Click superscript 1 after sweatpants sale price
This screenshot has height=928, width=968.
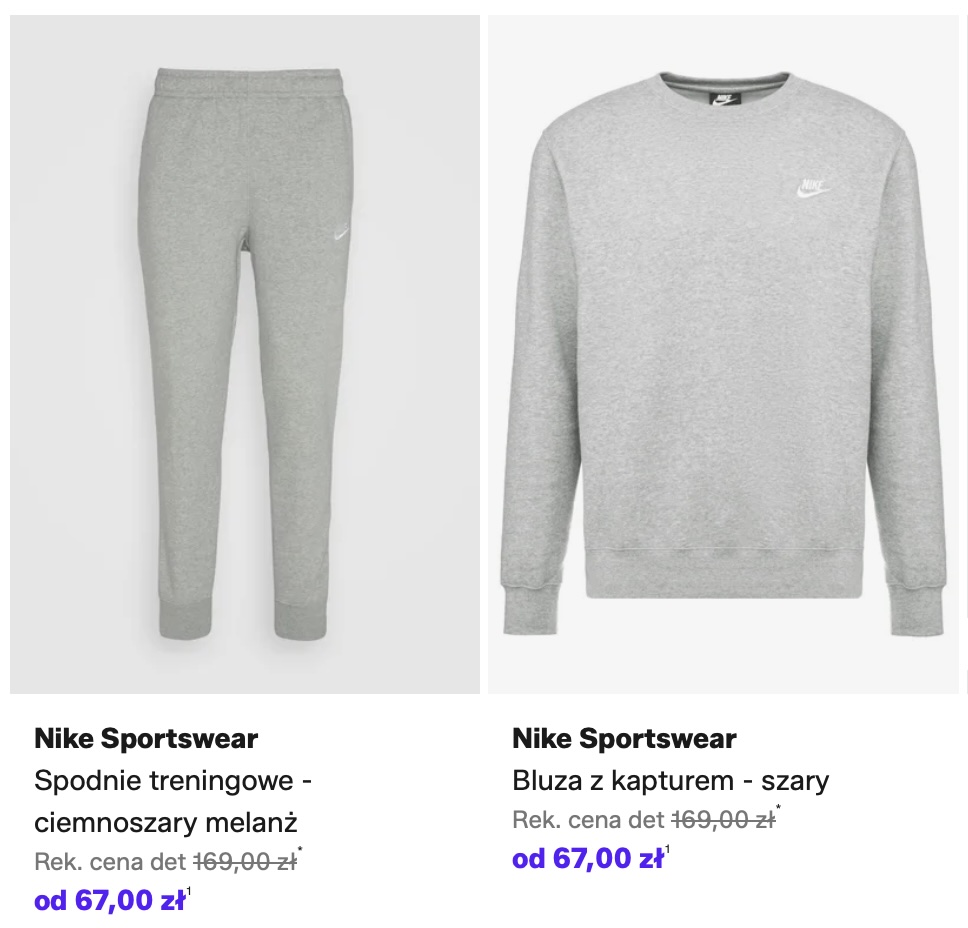pyautogui.click(x=190, y=891)
